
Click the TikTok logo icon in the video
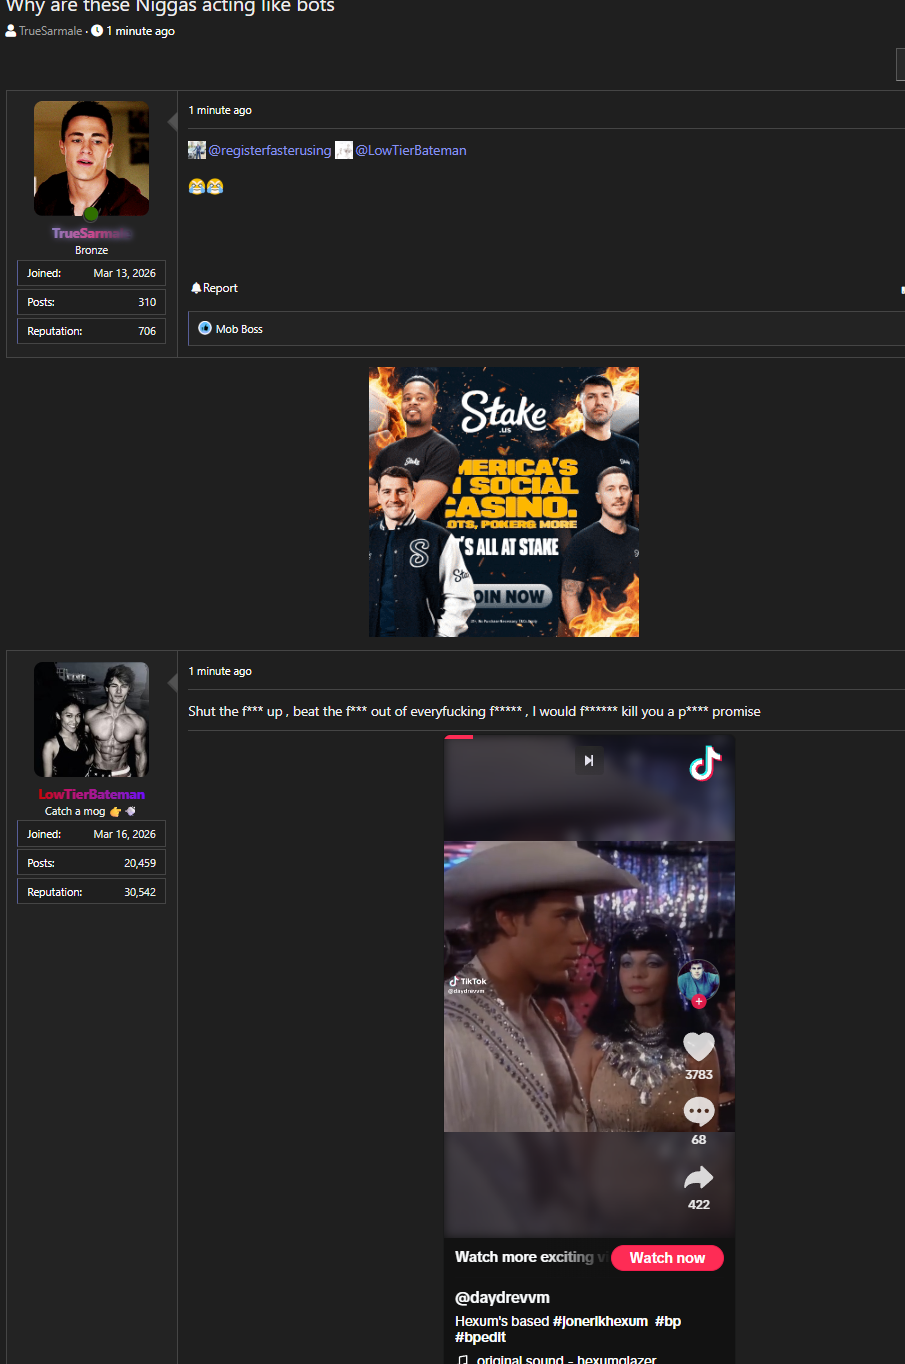pyautogui.click(x=705, y=763)
